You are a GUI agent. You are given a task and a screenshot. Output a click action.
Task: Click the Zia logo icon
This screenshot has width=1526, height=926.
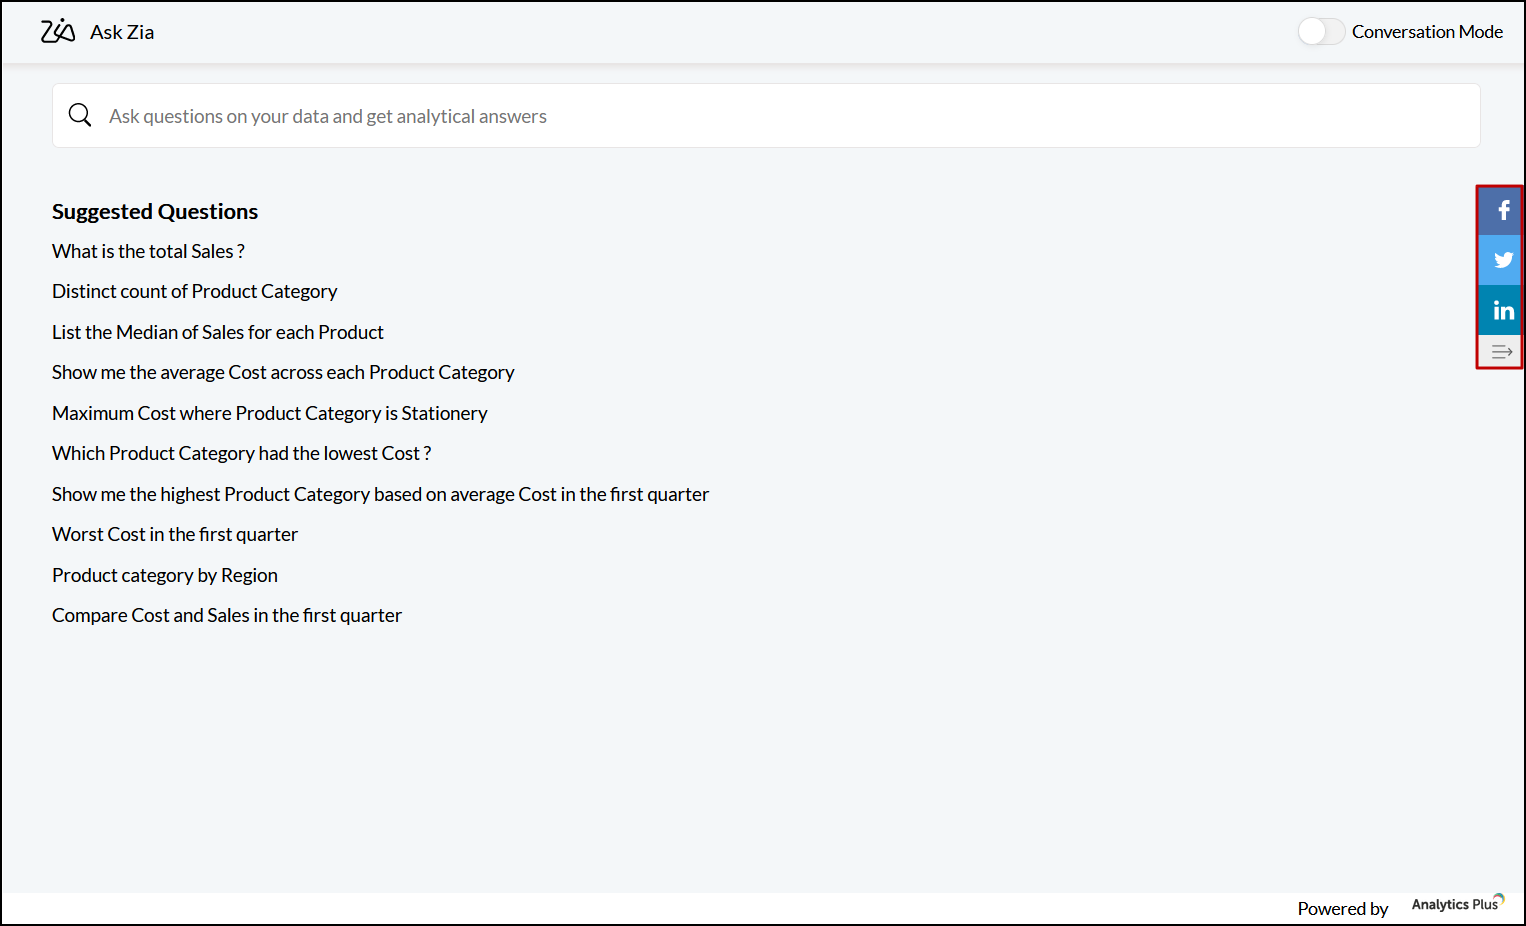[58, 31]
